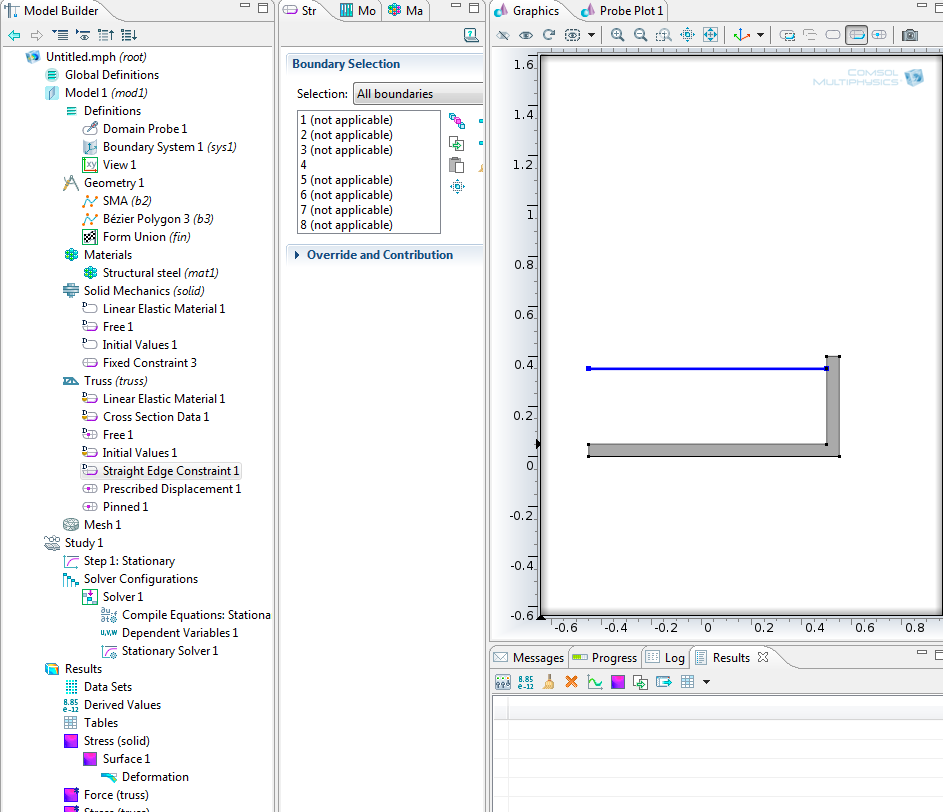Toggle the Hide Selected crossed-eye button
Image resolution: width=943 pixels, height=812 pixels.
(504, 35)
